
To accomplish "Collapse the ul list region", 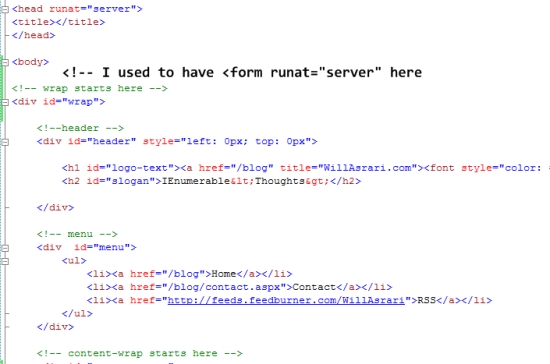I will coord(5,261).
